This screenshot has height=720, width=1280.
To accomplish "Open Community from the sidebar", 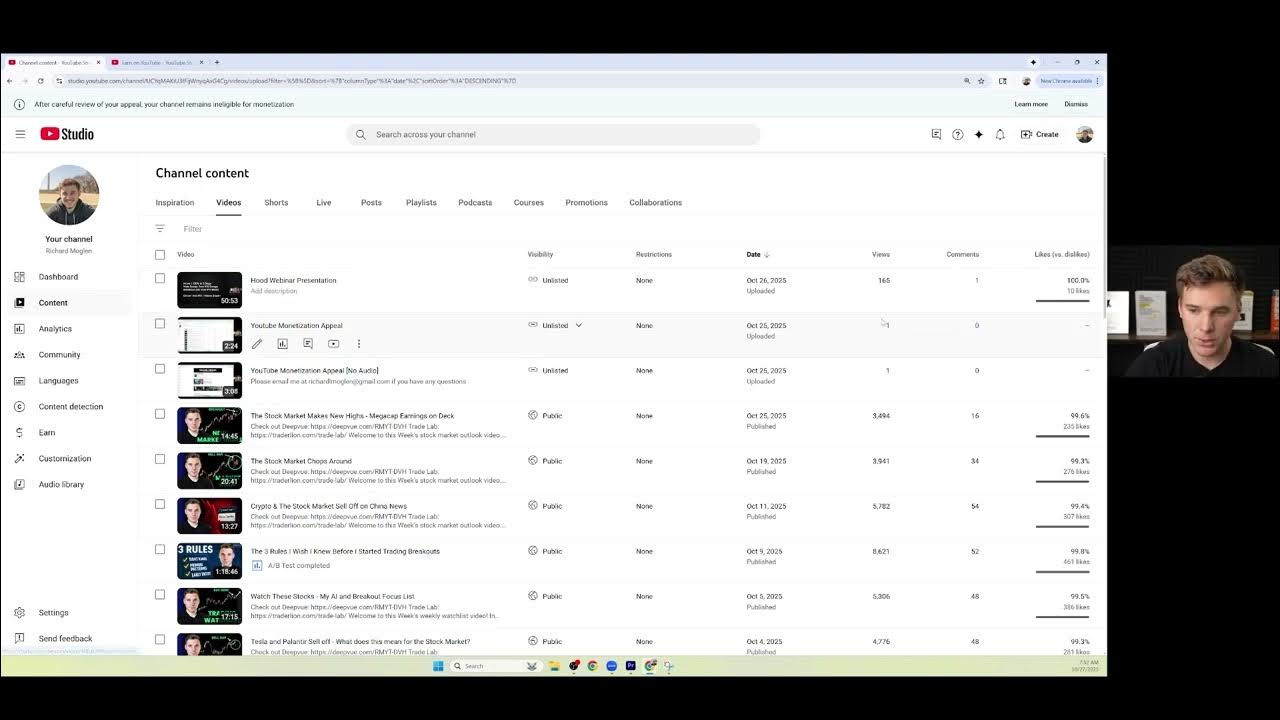I will tap(59, 355).
